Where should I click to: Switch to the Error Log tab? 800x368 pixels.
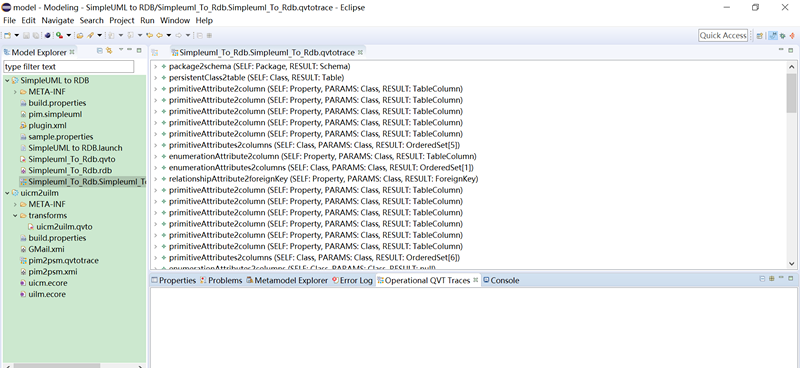click(x=352, y=280)
